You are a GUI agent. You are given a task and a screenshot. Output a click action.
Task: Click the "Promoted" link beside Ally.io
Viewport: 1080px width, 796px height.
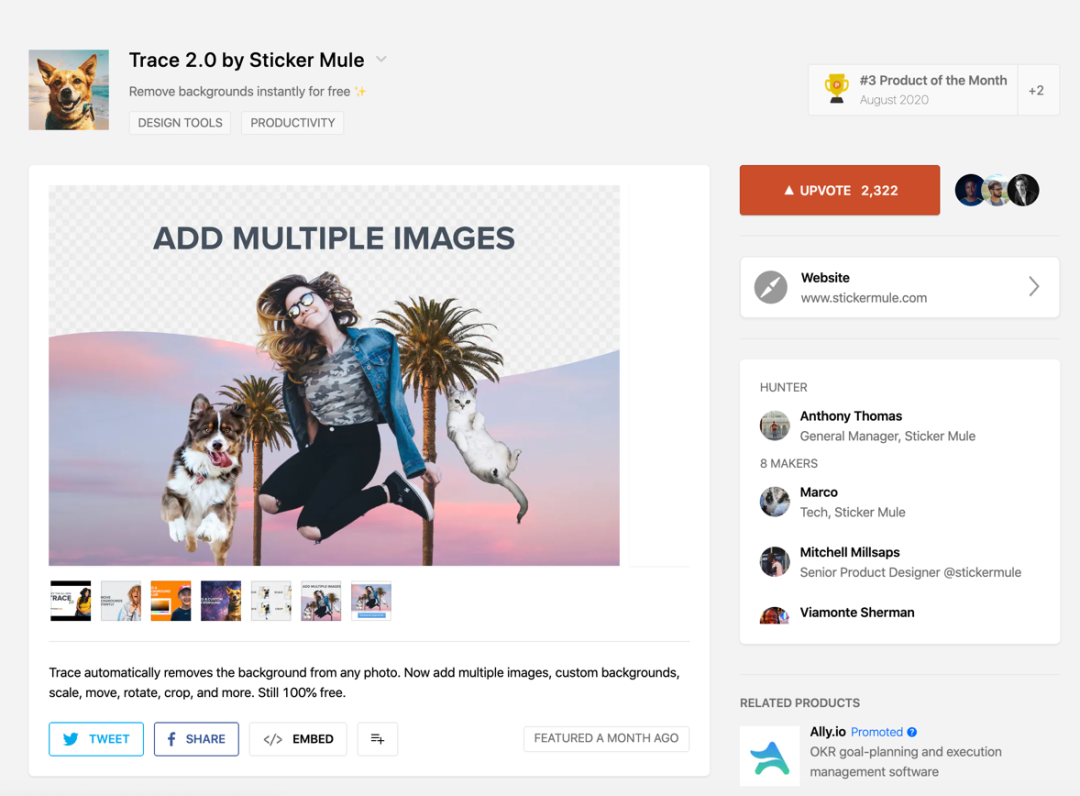pyautogui.click(x=876, y=732)
